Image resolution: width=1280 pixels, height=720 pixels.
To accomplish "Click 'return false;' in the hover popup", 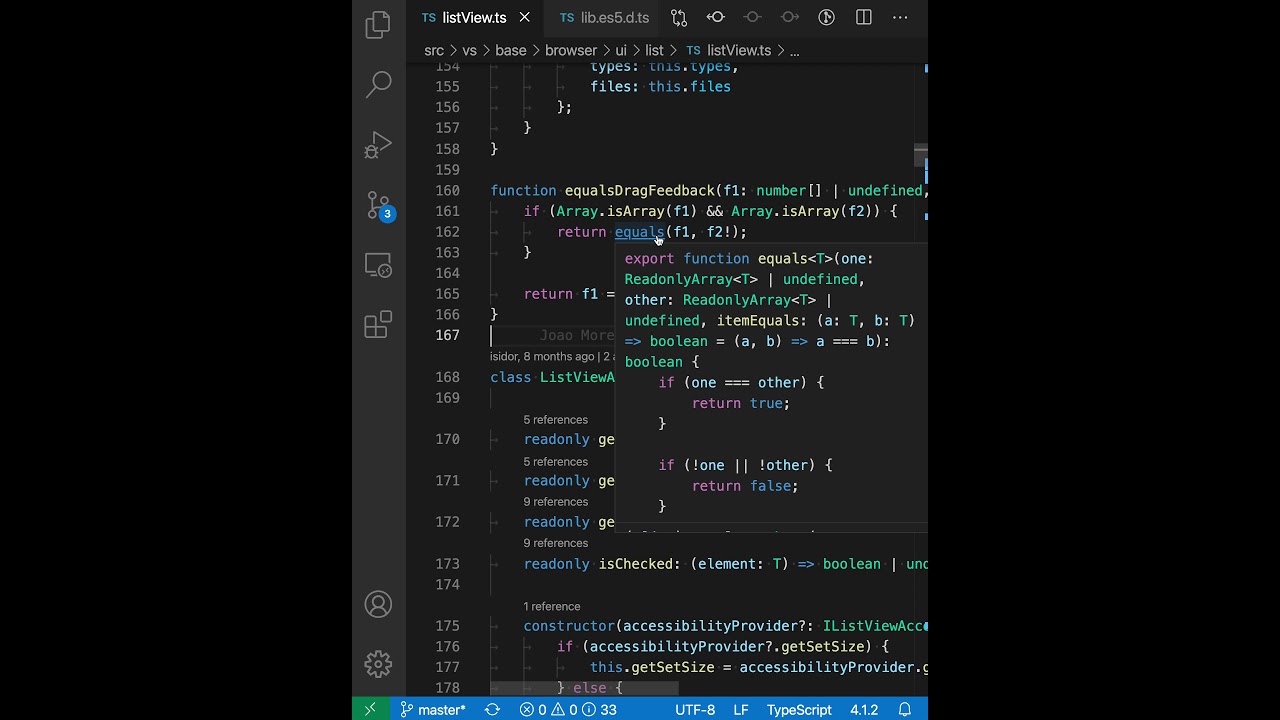I will click(744, 486).
